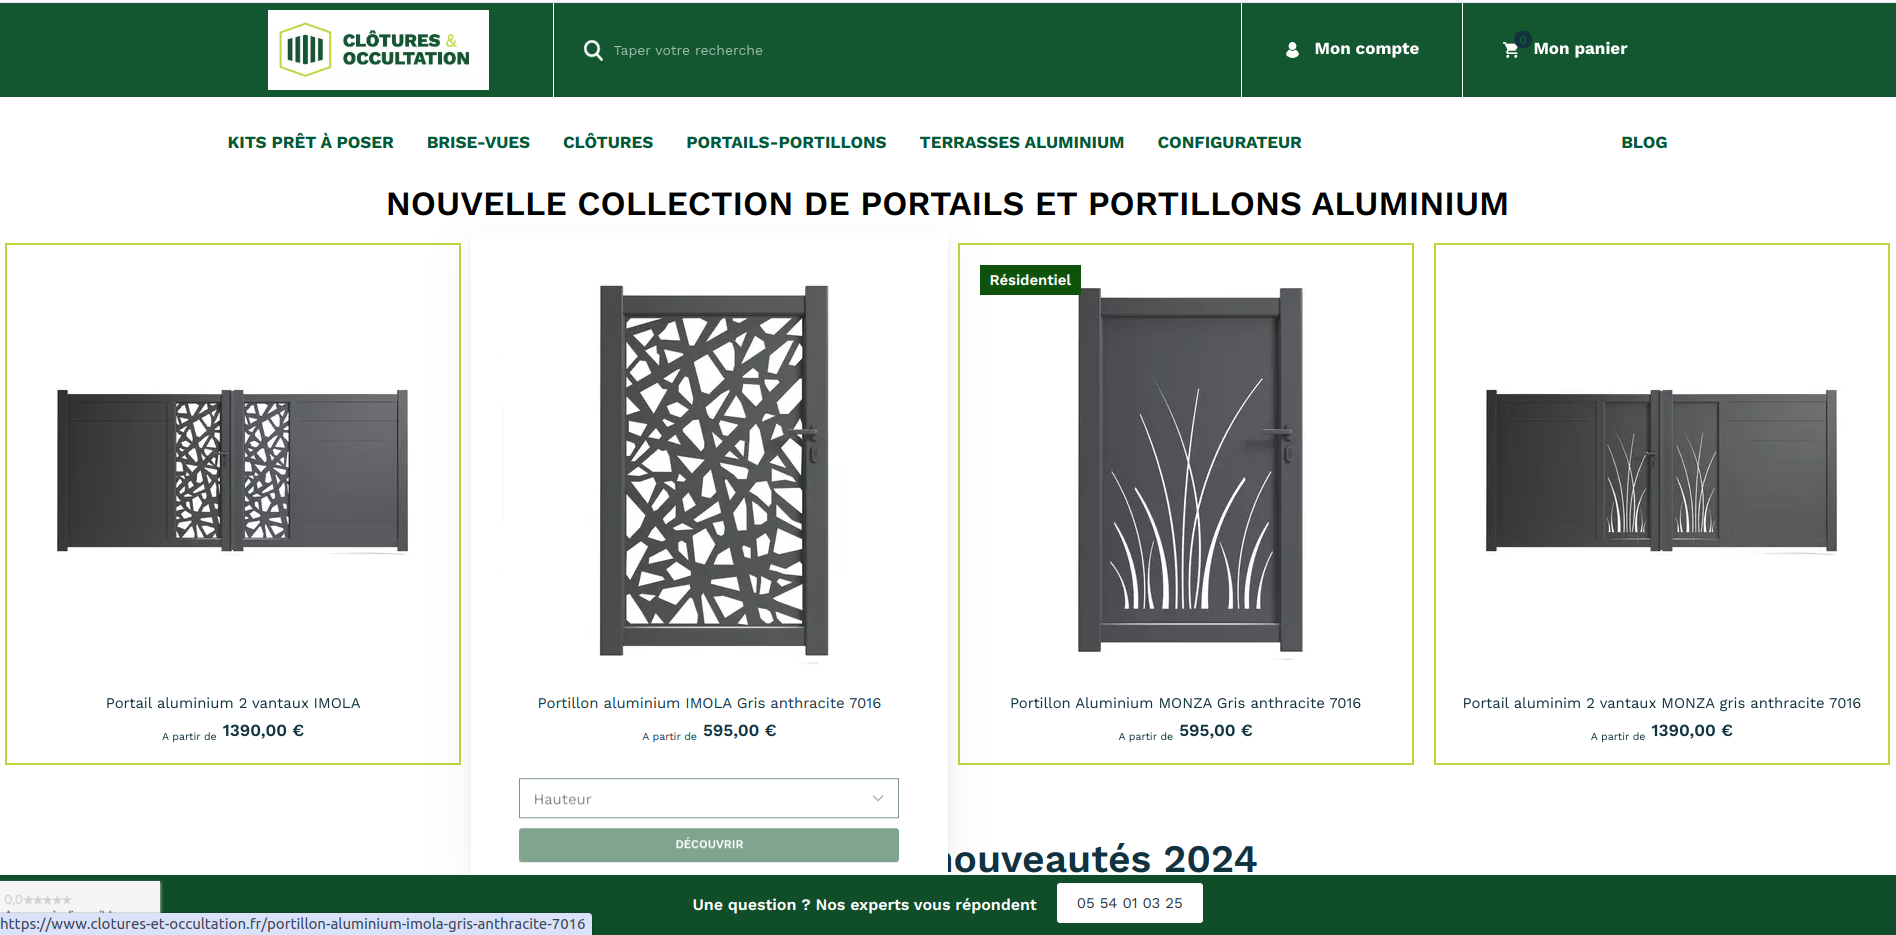Open the Mon compte user icon
The image size is (1896, 935).
coord(1292,49)
